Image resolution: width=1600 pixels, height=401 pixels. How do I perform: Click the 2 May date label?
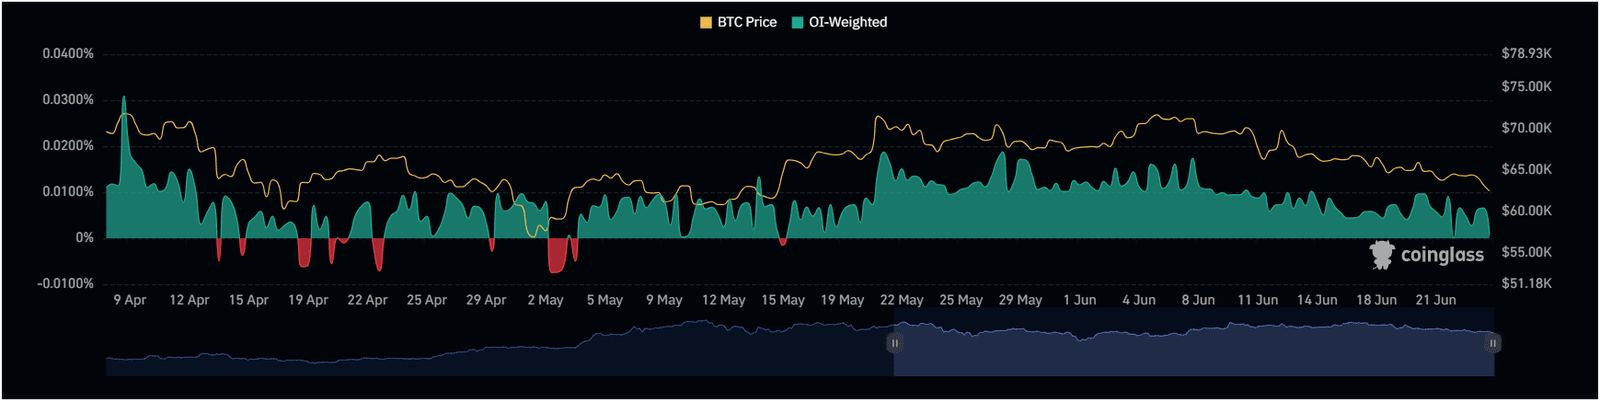tap(545, 300)
